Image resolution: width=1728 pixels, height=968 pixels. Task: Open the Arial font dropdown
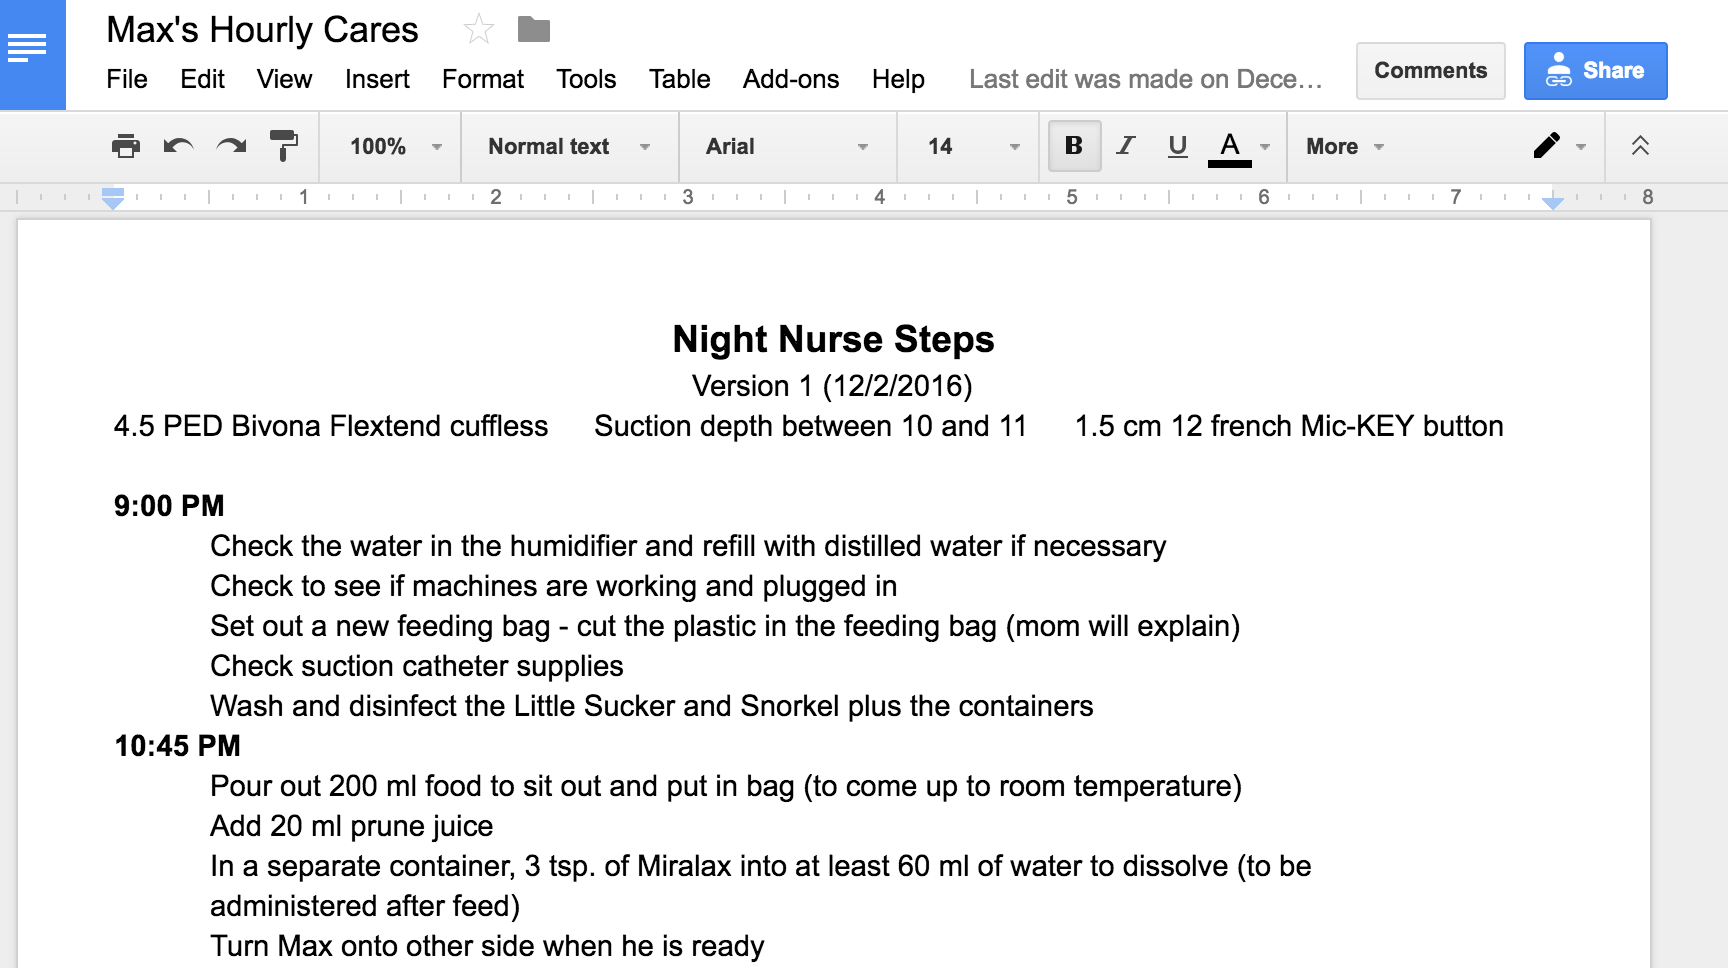click(787, 146)
